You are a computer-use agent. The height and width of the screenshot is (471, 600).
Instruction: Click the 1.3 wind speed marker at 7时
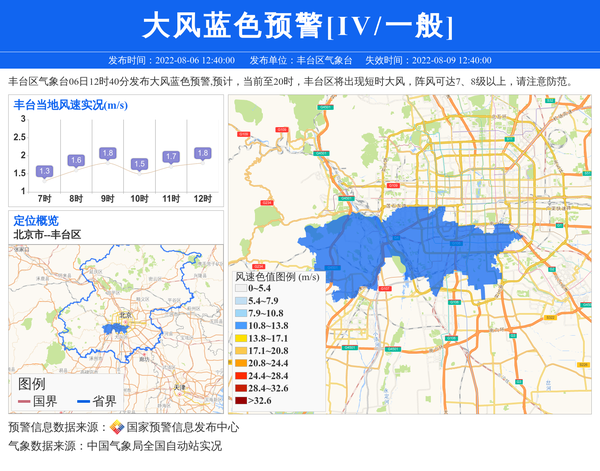(x=44, y=171)
